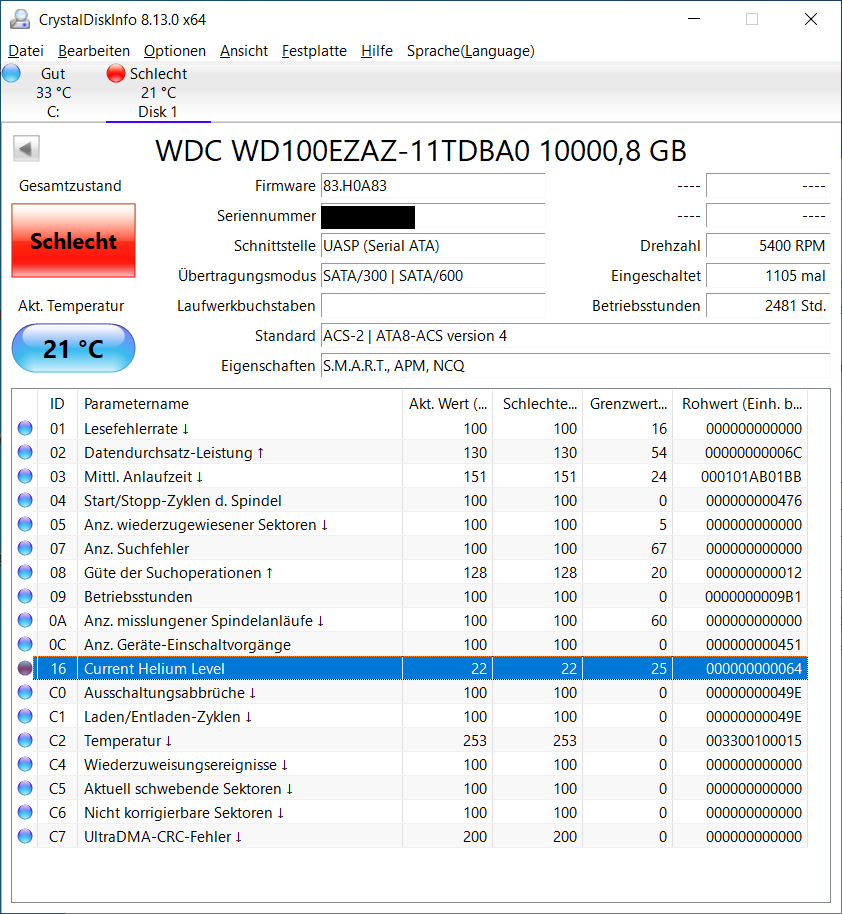842x914 pixels.
Task: Click the status dot for Ausschaltungsabbrüche row
Action: tap(25, 692)
